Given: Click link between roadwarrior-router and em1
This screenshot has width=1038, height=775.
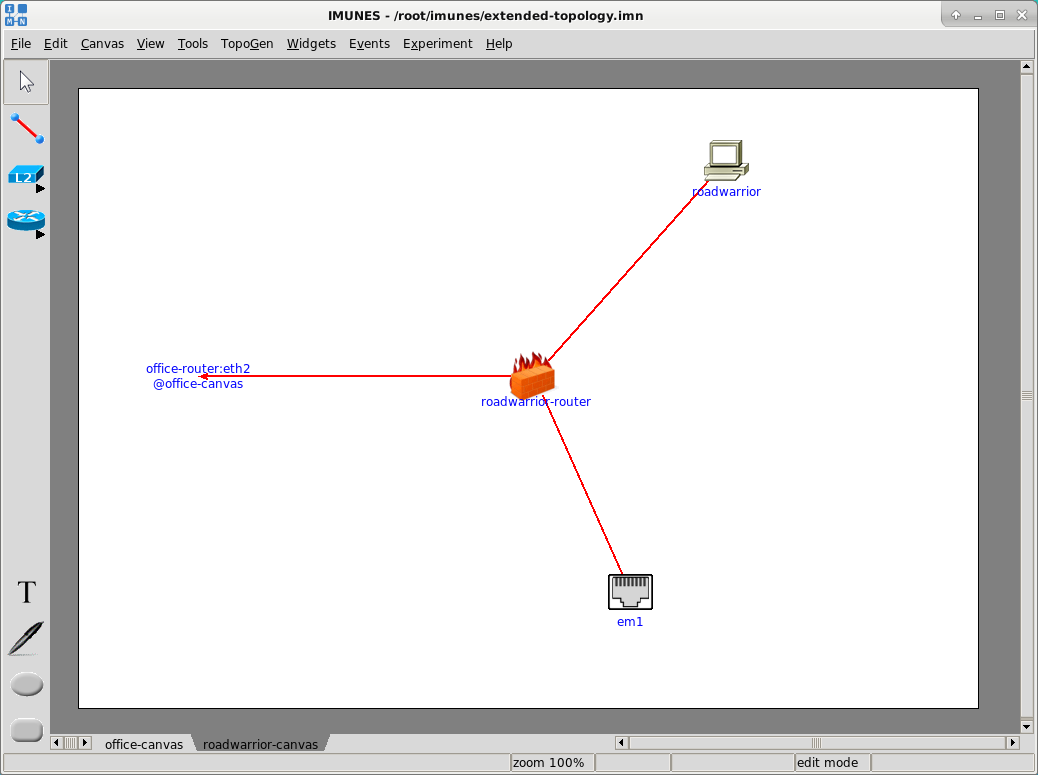Looking at the screenshot, I should coord(584,486).
